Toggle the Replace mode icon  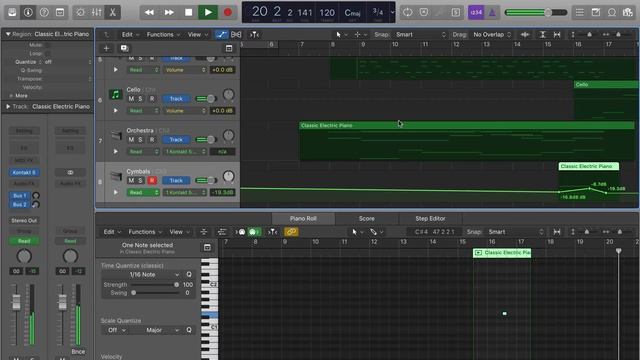coord(424,12)
